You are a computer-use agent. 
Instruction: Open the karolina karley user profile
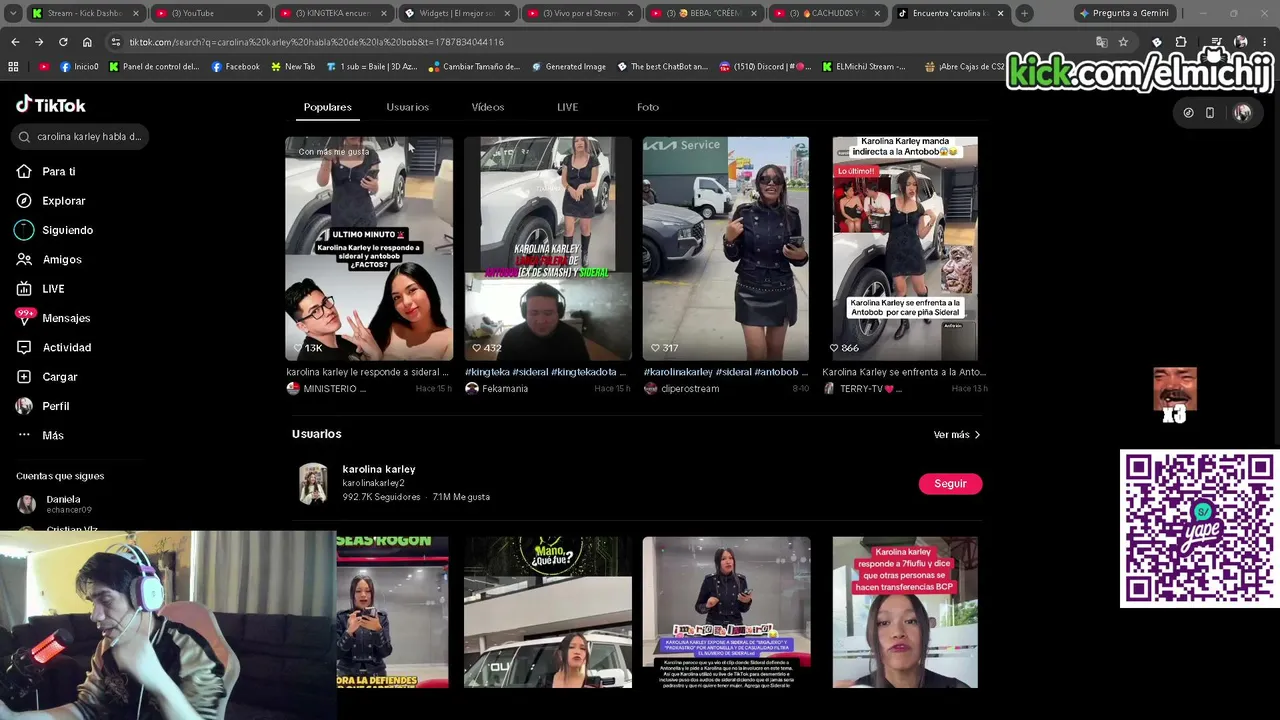tap(379, 469)
